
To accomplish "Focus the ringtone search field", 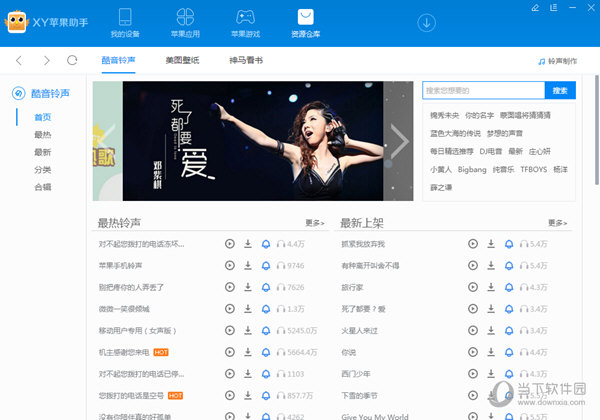I will tap(484, 91).
